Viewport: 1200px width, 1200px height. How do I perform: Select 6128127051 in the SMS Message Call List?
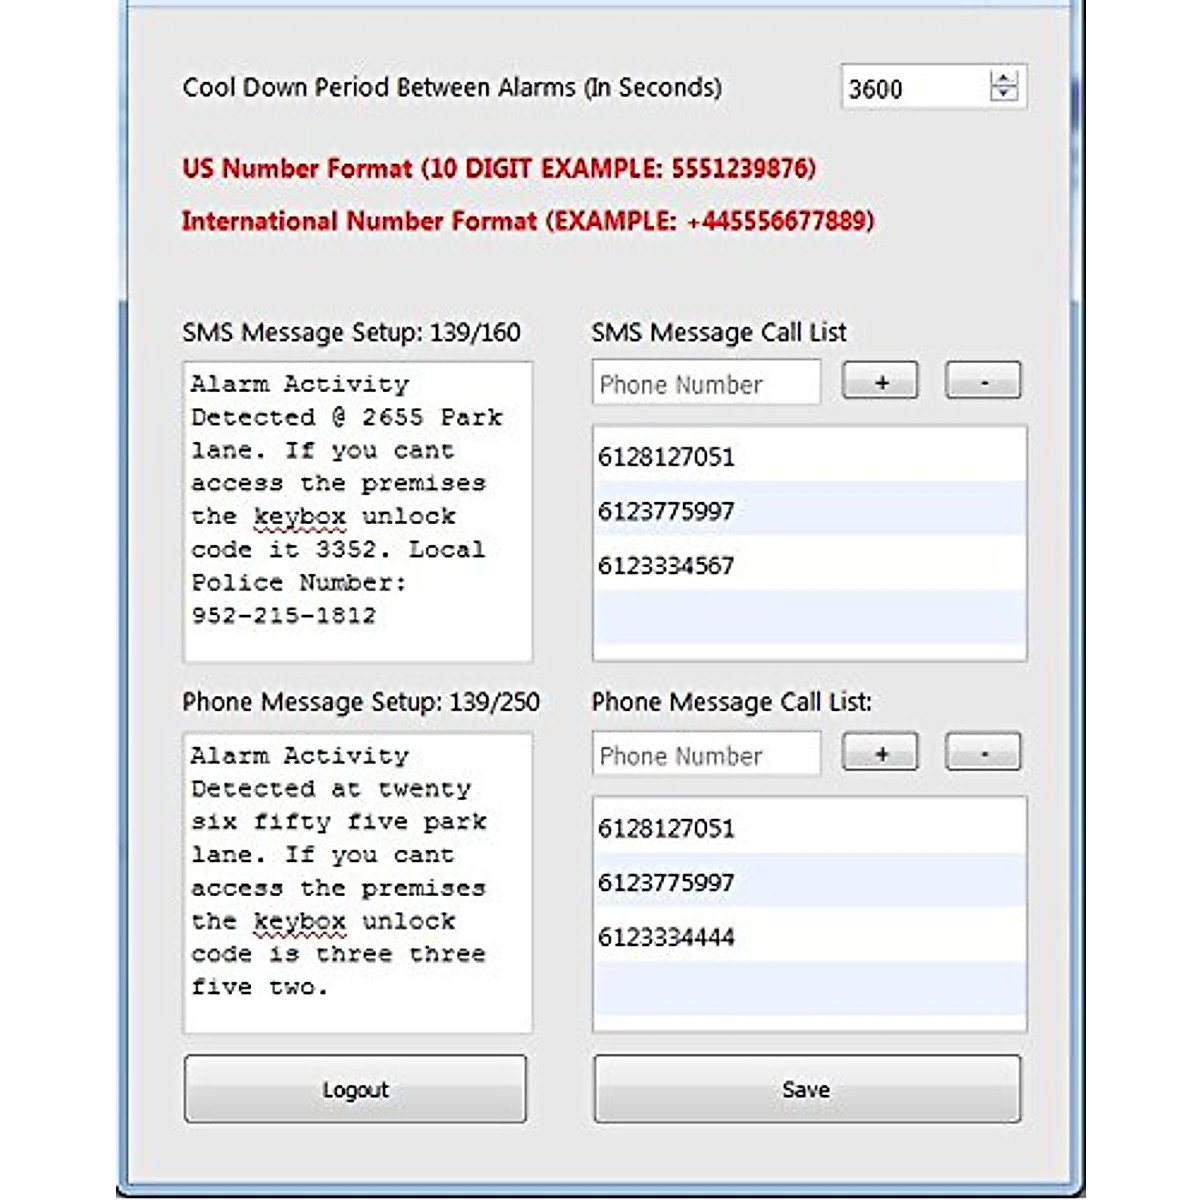pyautogui.click(x=667, y=457)
